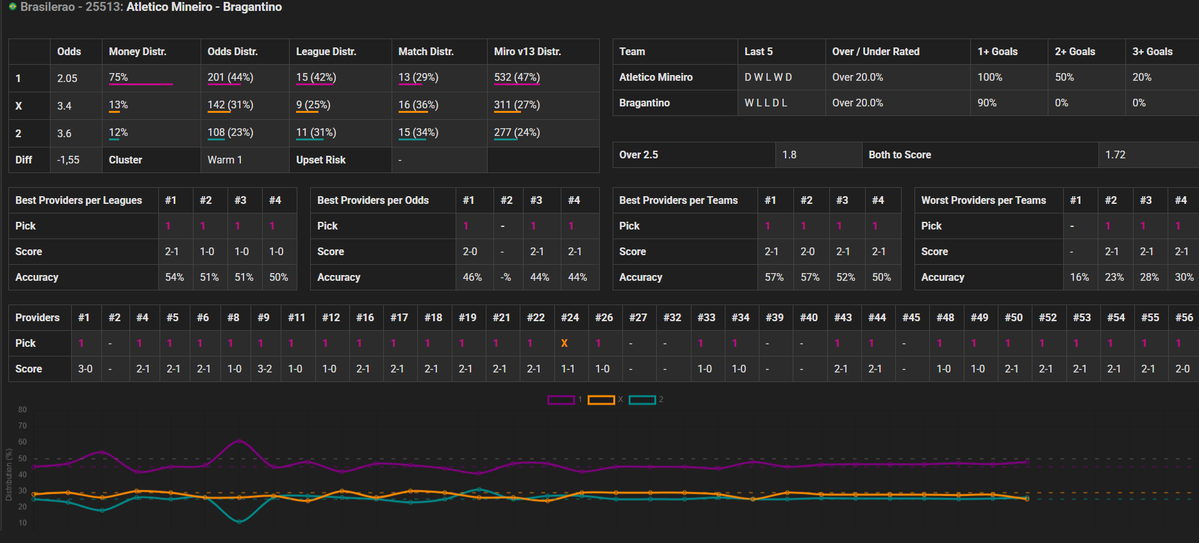Click the Over 2.5 odds value 1.8
The height and width of the screenshot is (543, 1199).
(x=788, y=154)
